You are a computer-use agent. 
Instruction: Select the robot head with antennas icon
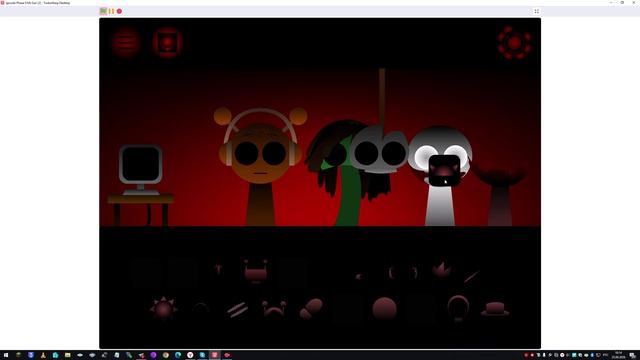click(x=256, y=271)
